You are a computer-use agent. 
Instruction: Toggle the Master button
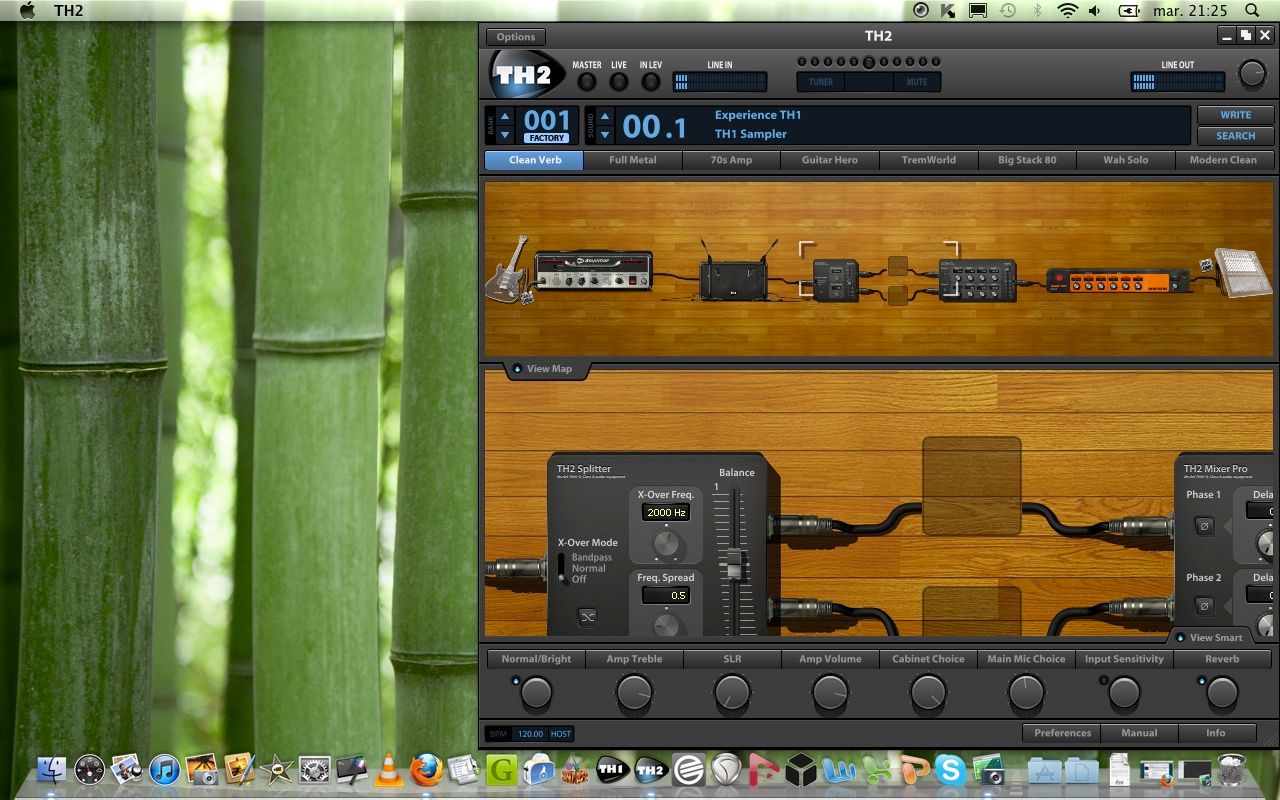point(587,82)
